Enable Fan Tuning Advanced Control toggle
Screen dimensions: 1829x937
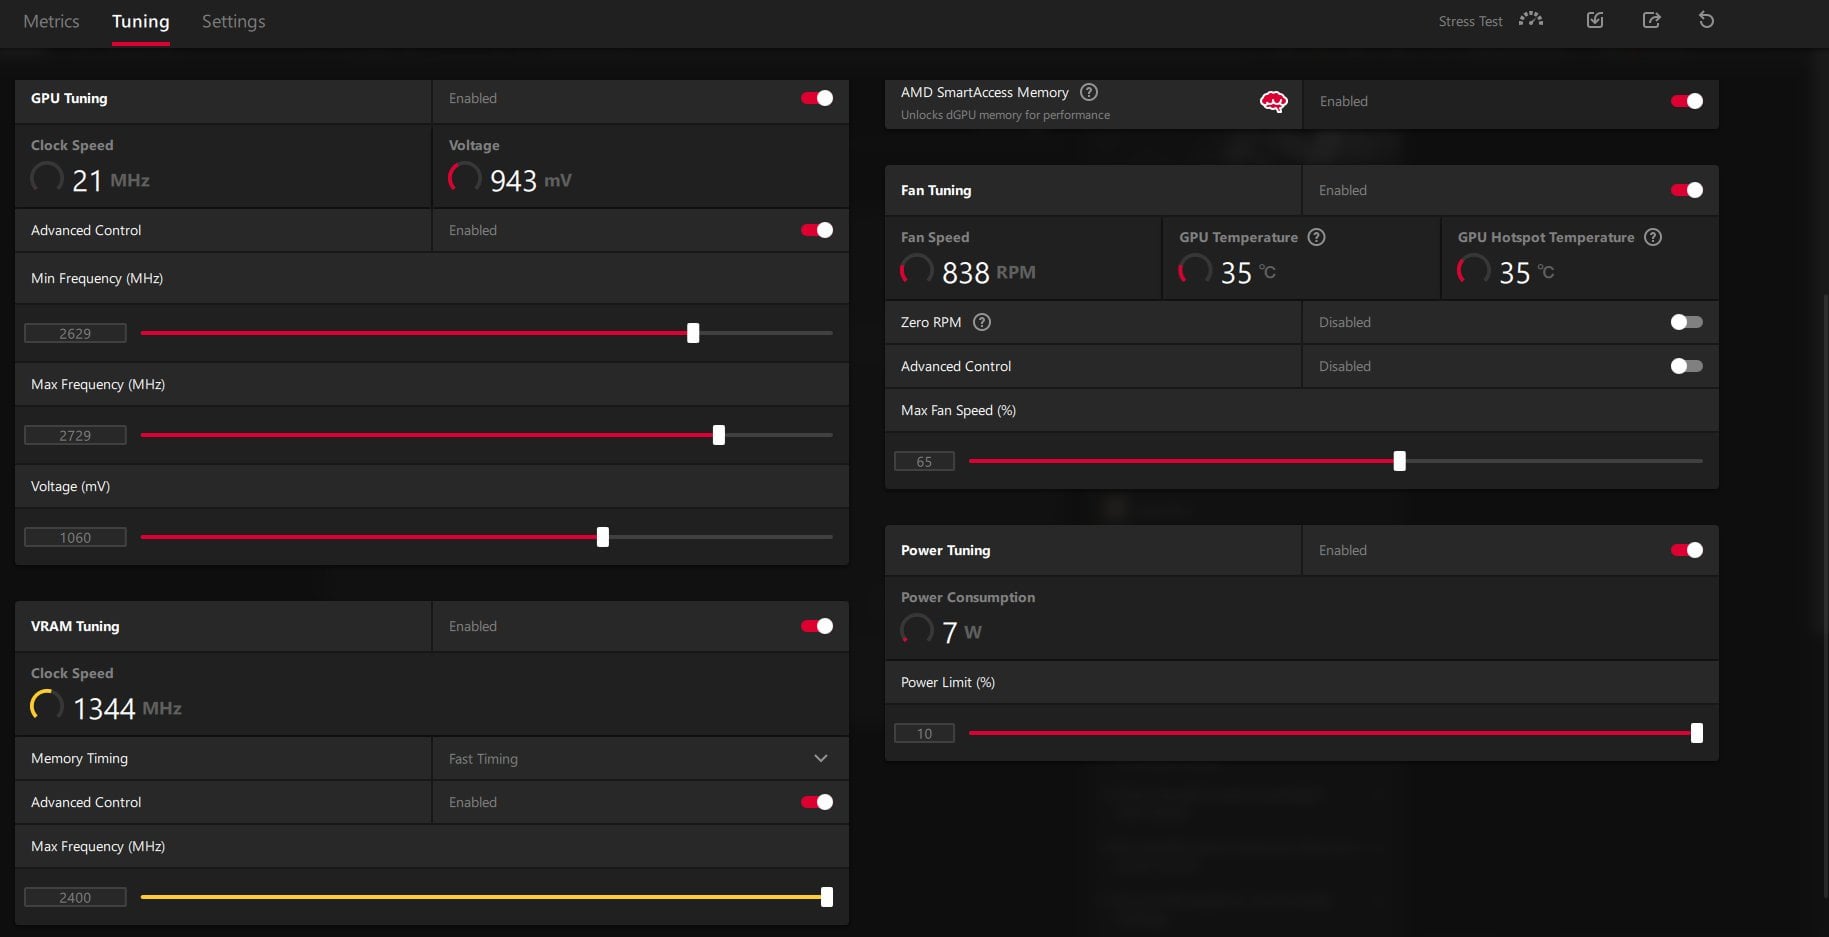click(x=1687, y=366)
